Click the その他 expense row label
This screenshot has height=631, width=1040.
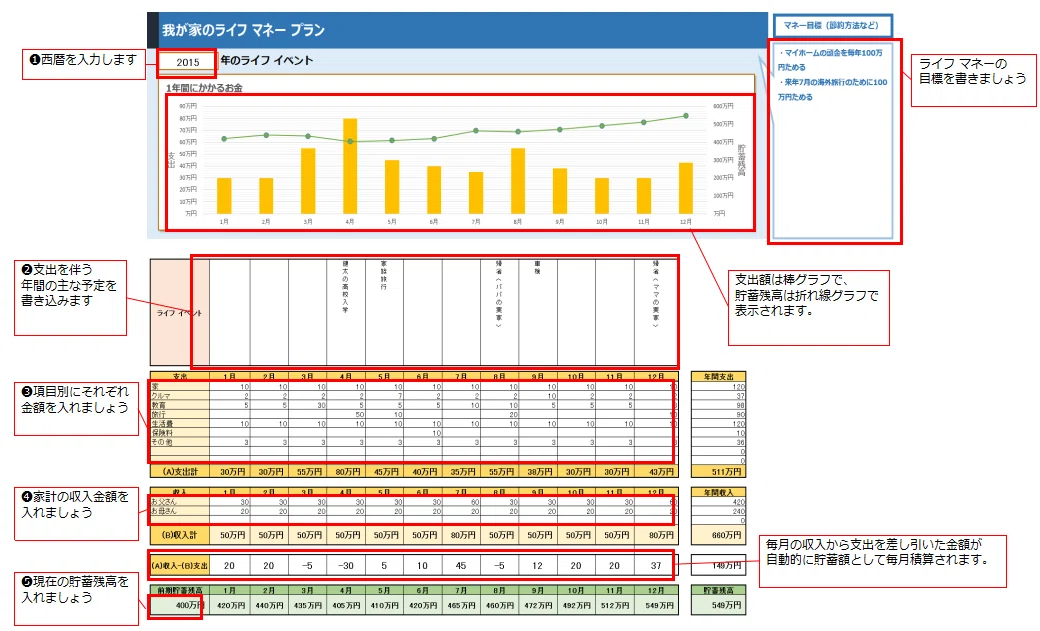[x=180, y=442]
